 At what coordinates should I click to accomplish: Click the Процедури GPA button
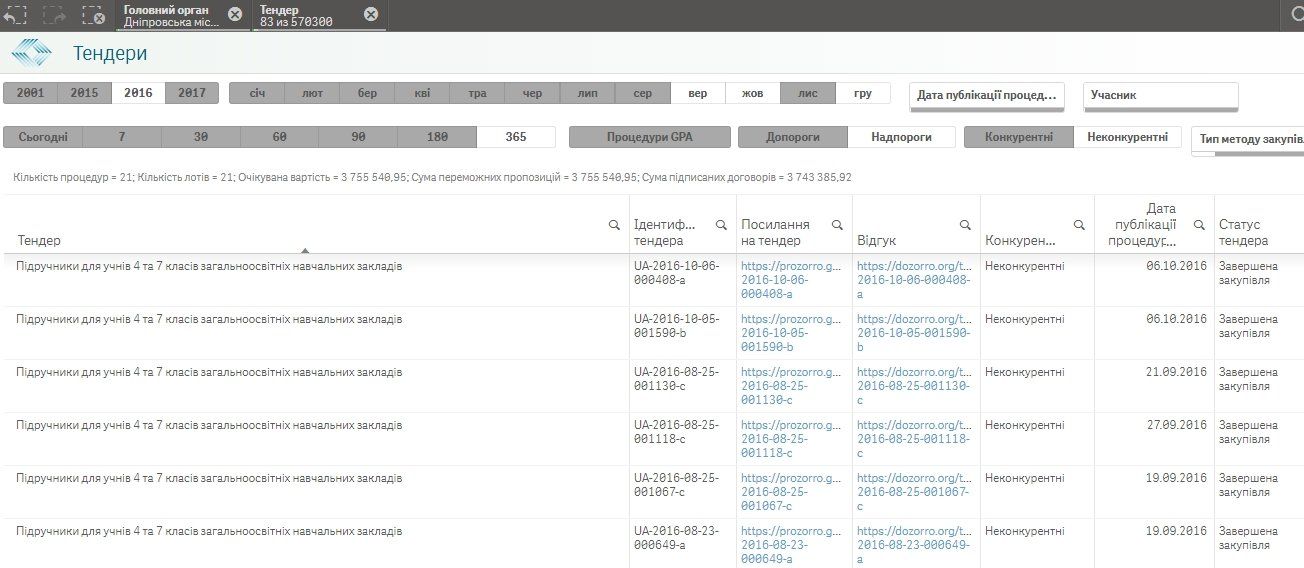pyautogui.click(x=648, y=137)
